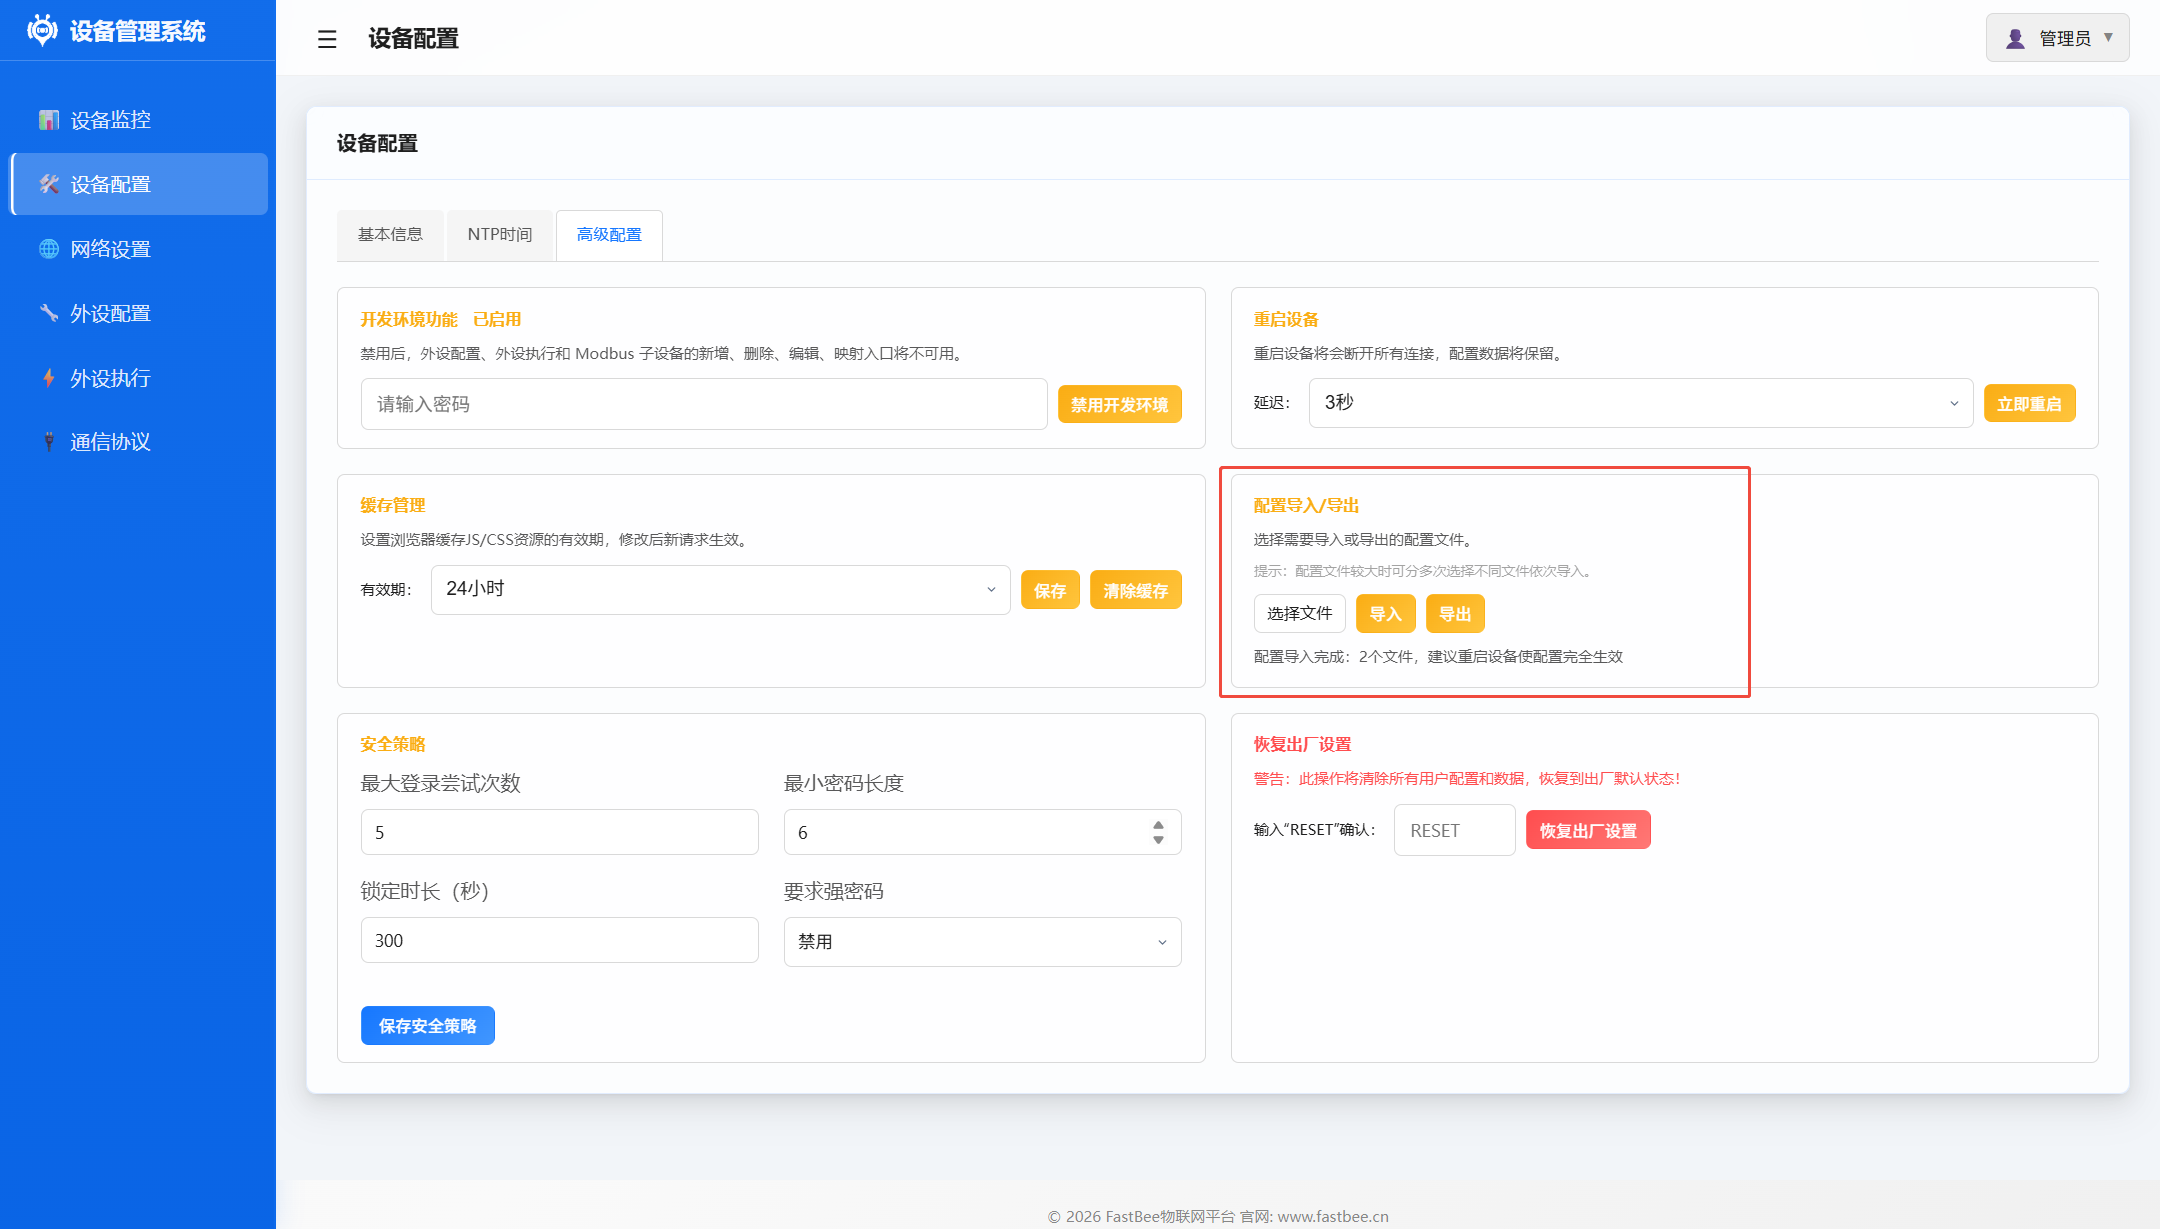Click the 外设配置 wrench icon
This screenshot has width=2160, height=1229.
pos(49,313)
